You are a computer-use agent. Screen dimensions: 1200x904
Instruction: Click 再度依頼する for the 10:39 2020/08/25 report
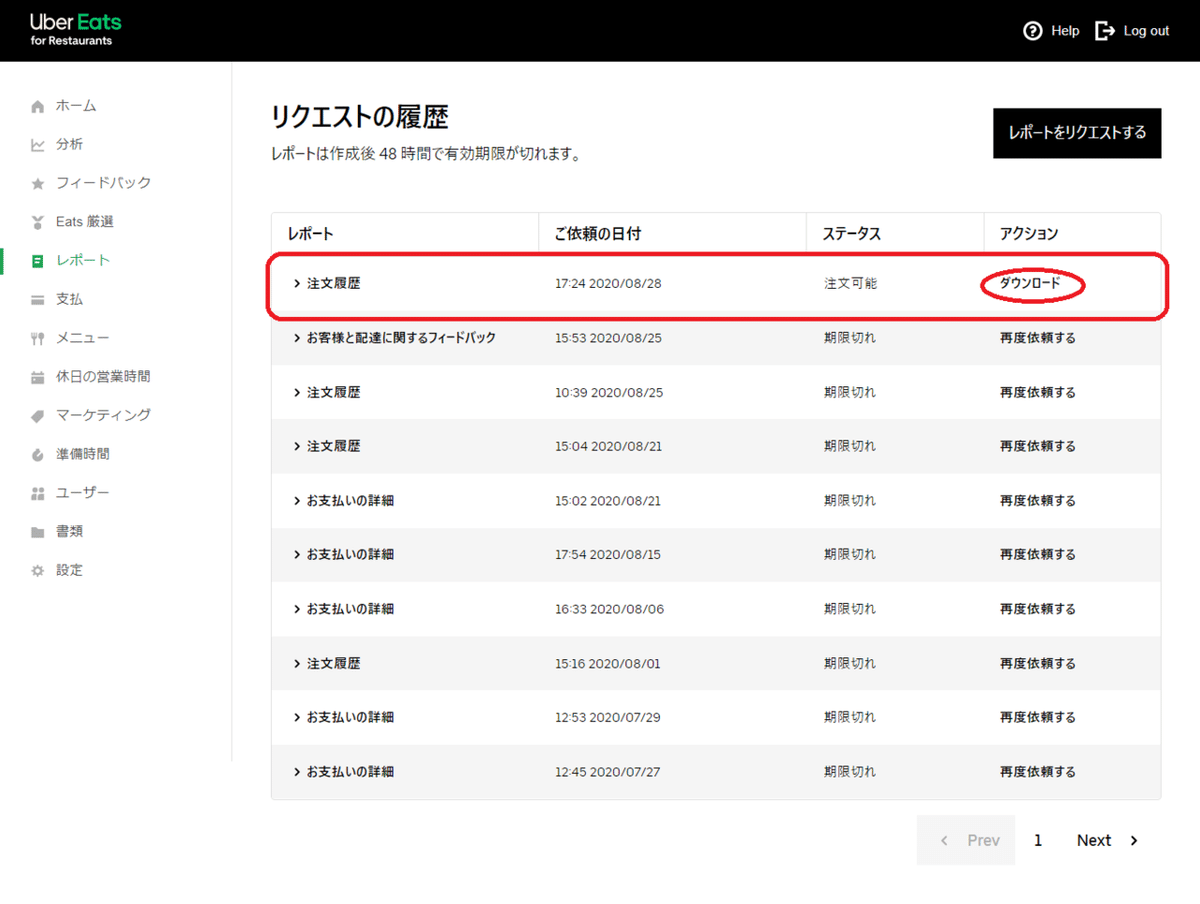1038,392
